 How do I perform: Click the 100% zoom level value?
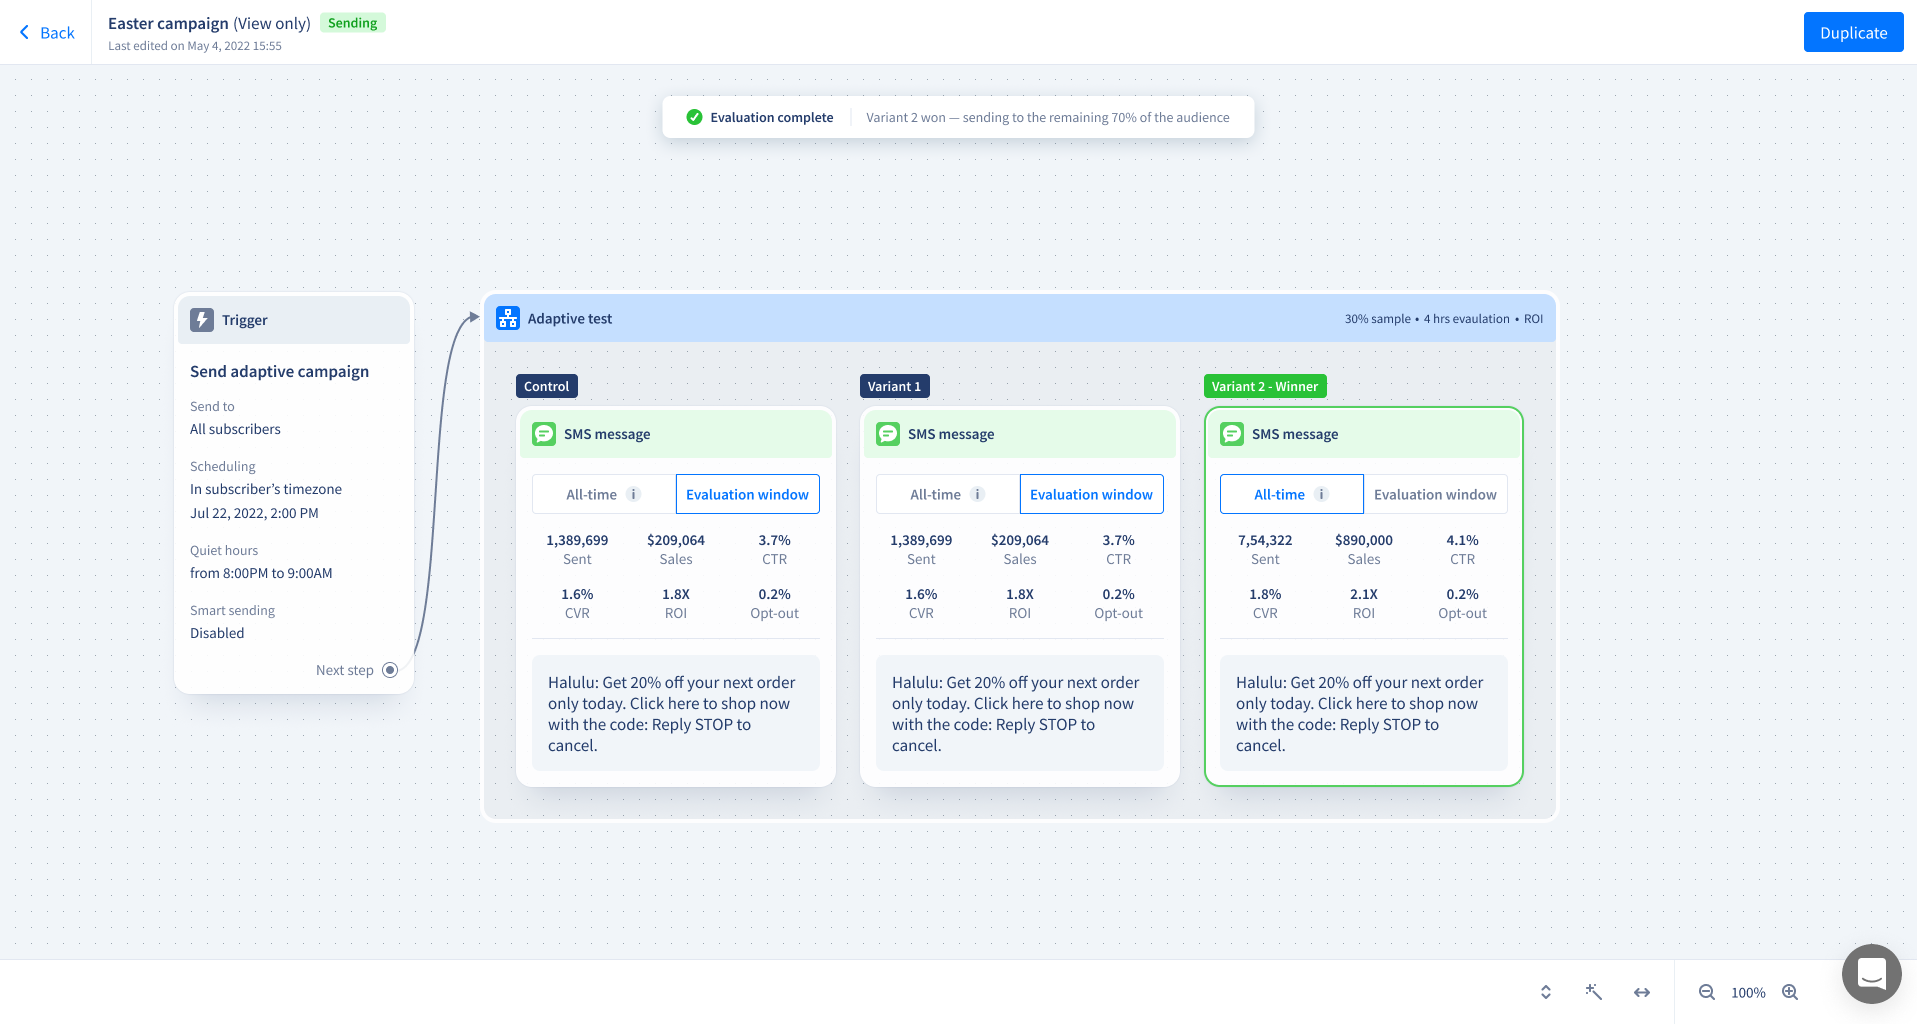(1748, 992)
